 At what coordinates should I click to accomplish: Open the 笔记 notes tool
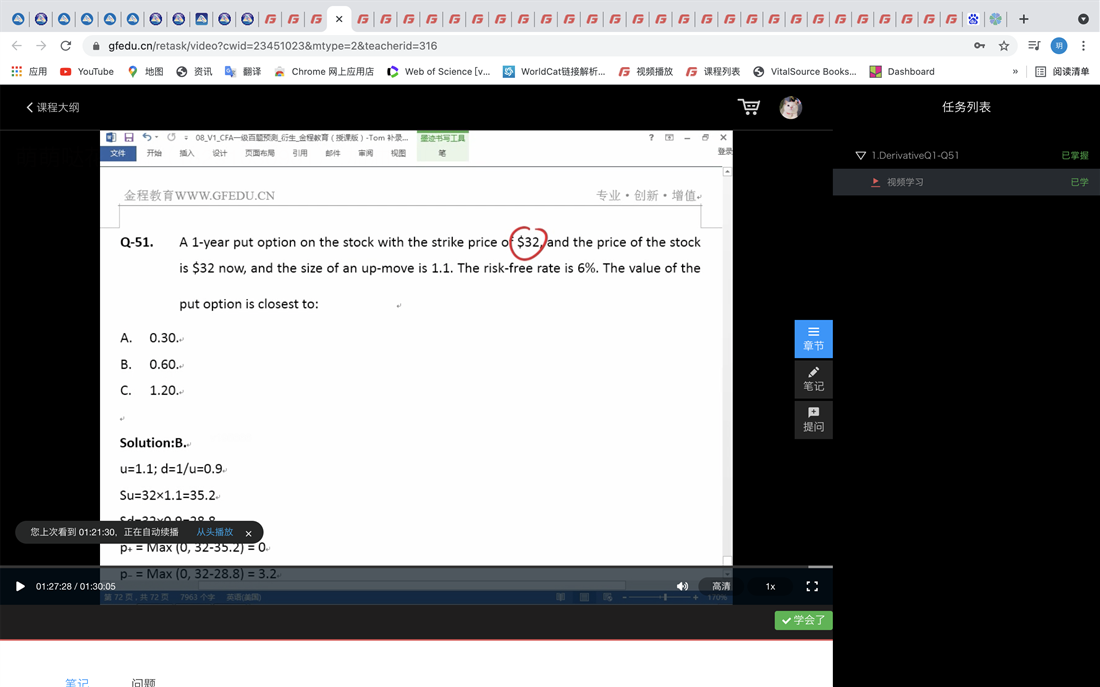coord(813,379)
